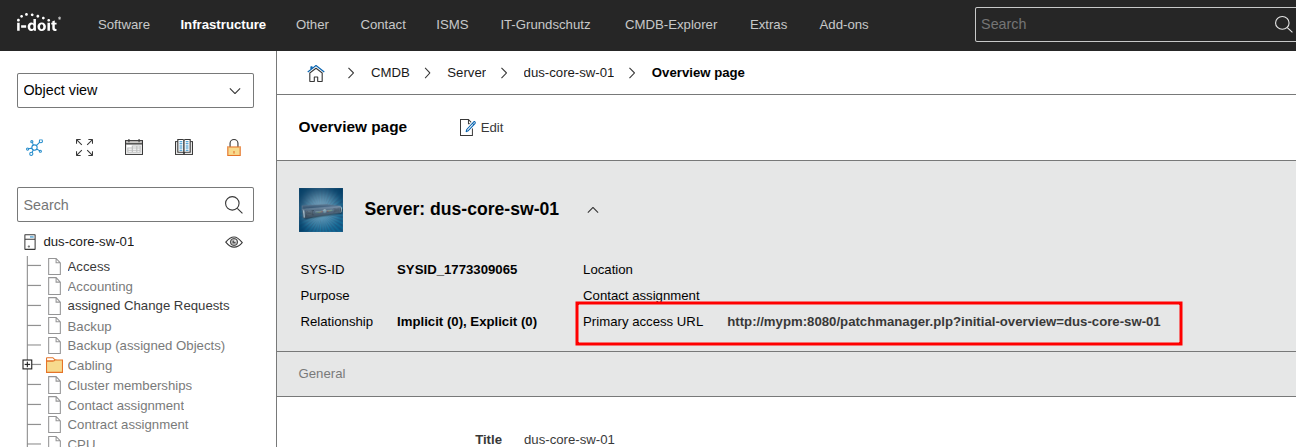Open Contract assignment tree category

pos(128,425)
